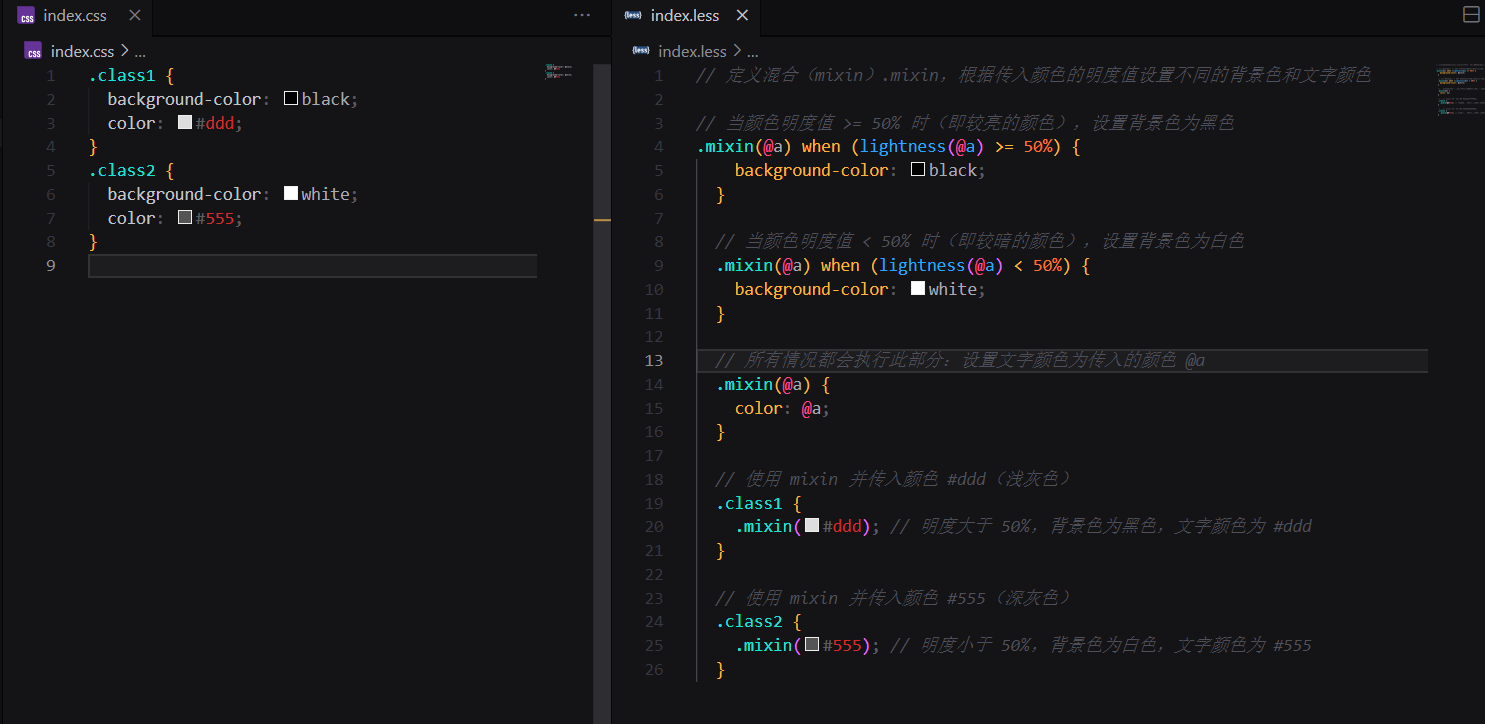Close the index.less tab
This screenshot has width=1485, height=724.
pos(741,15)
